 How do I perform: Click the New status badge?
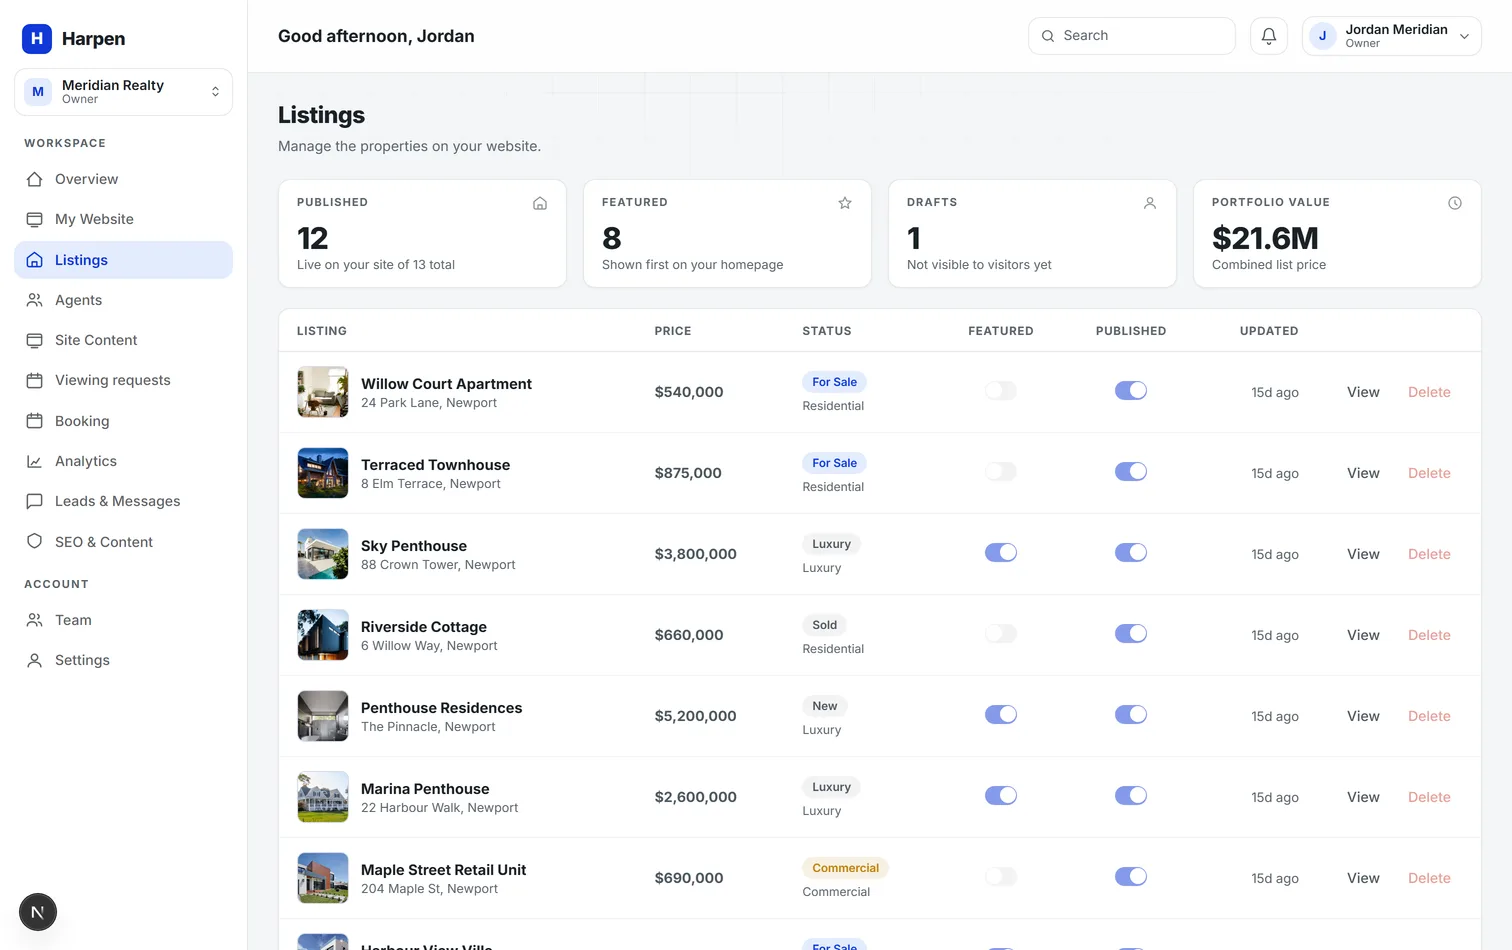click(825, 706)
